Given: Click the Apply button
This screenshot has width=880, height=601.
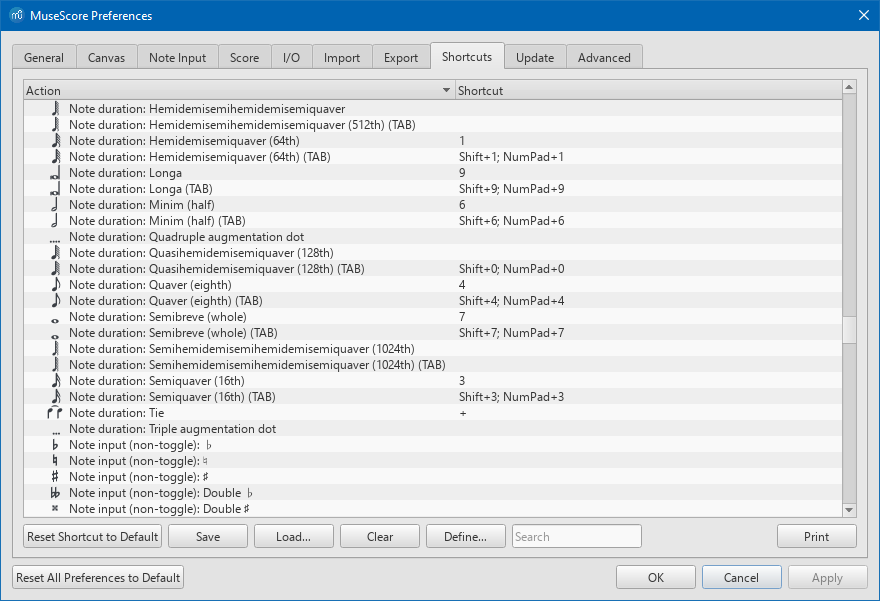Looking at the screenshot, I should click(x=827, y=577).
